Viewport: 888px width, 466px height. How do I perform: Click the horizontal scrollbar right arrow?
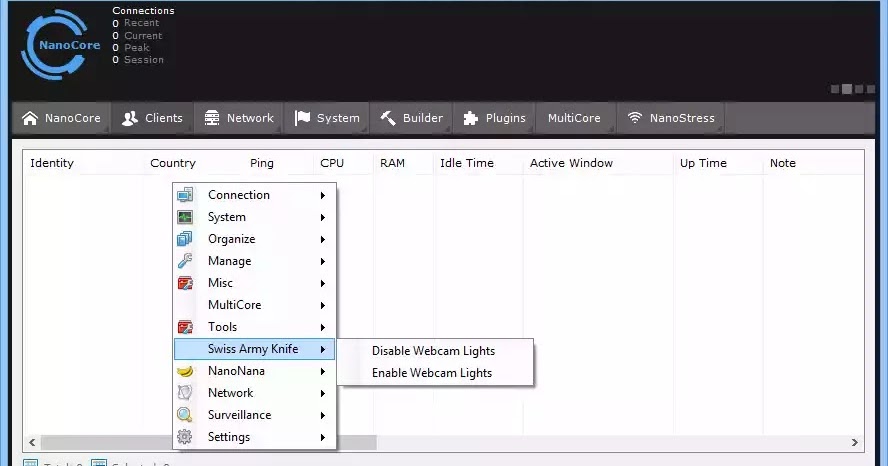pos(855,442)
